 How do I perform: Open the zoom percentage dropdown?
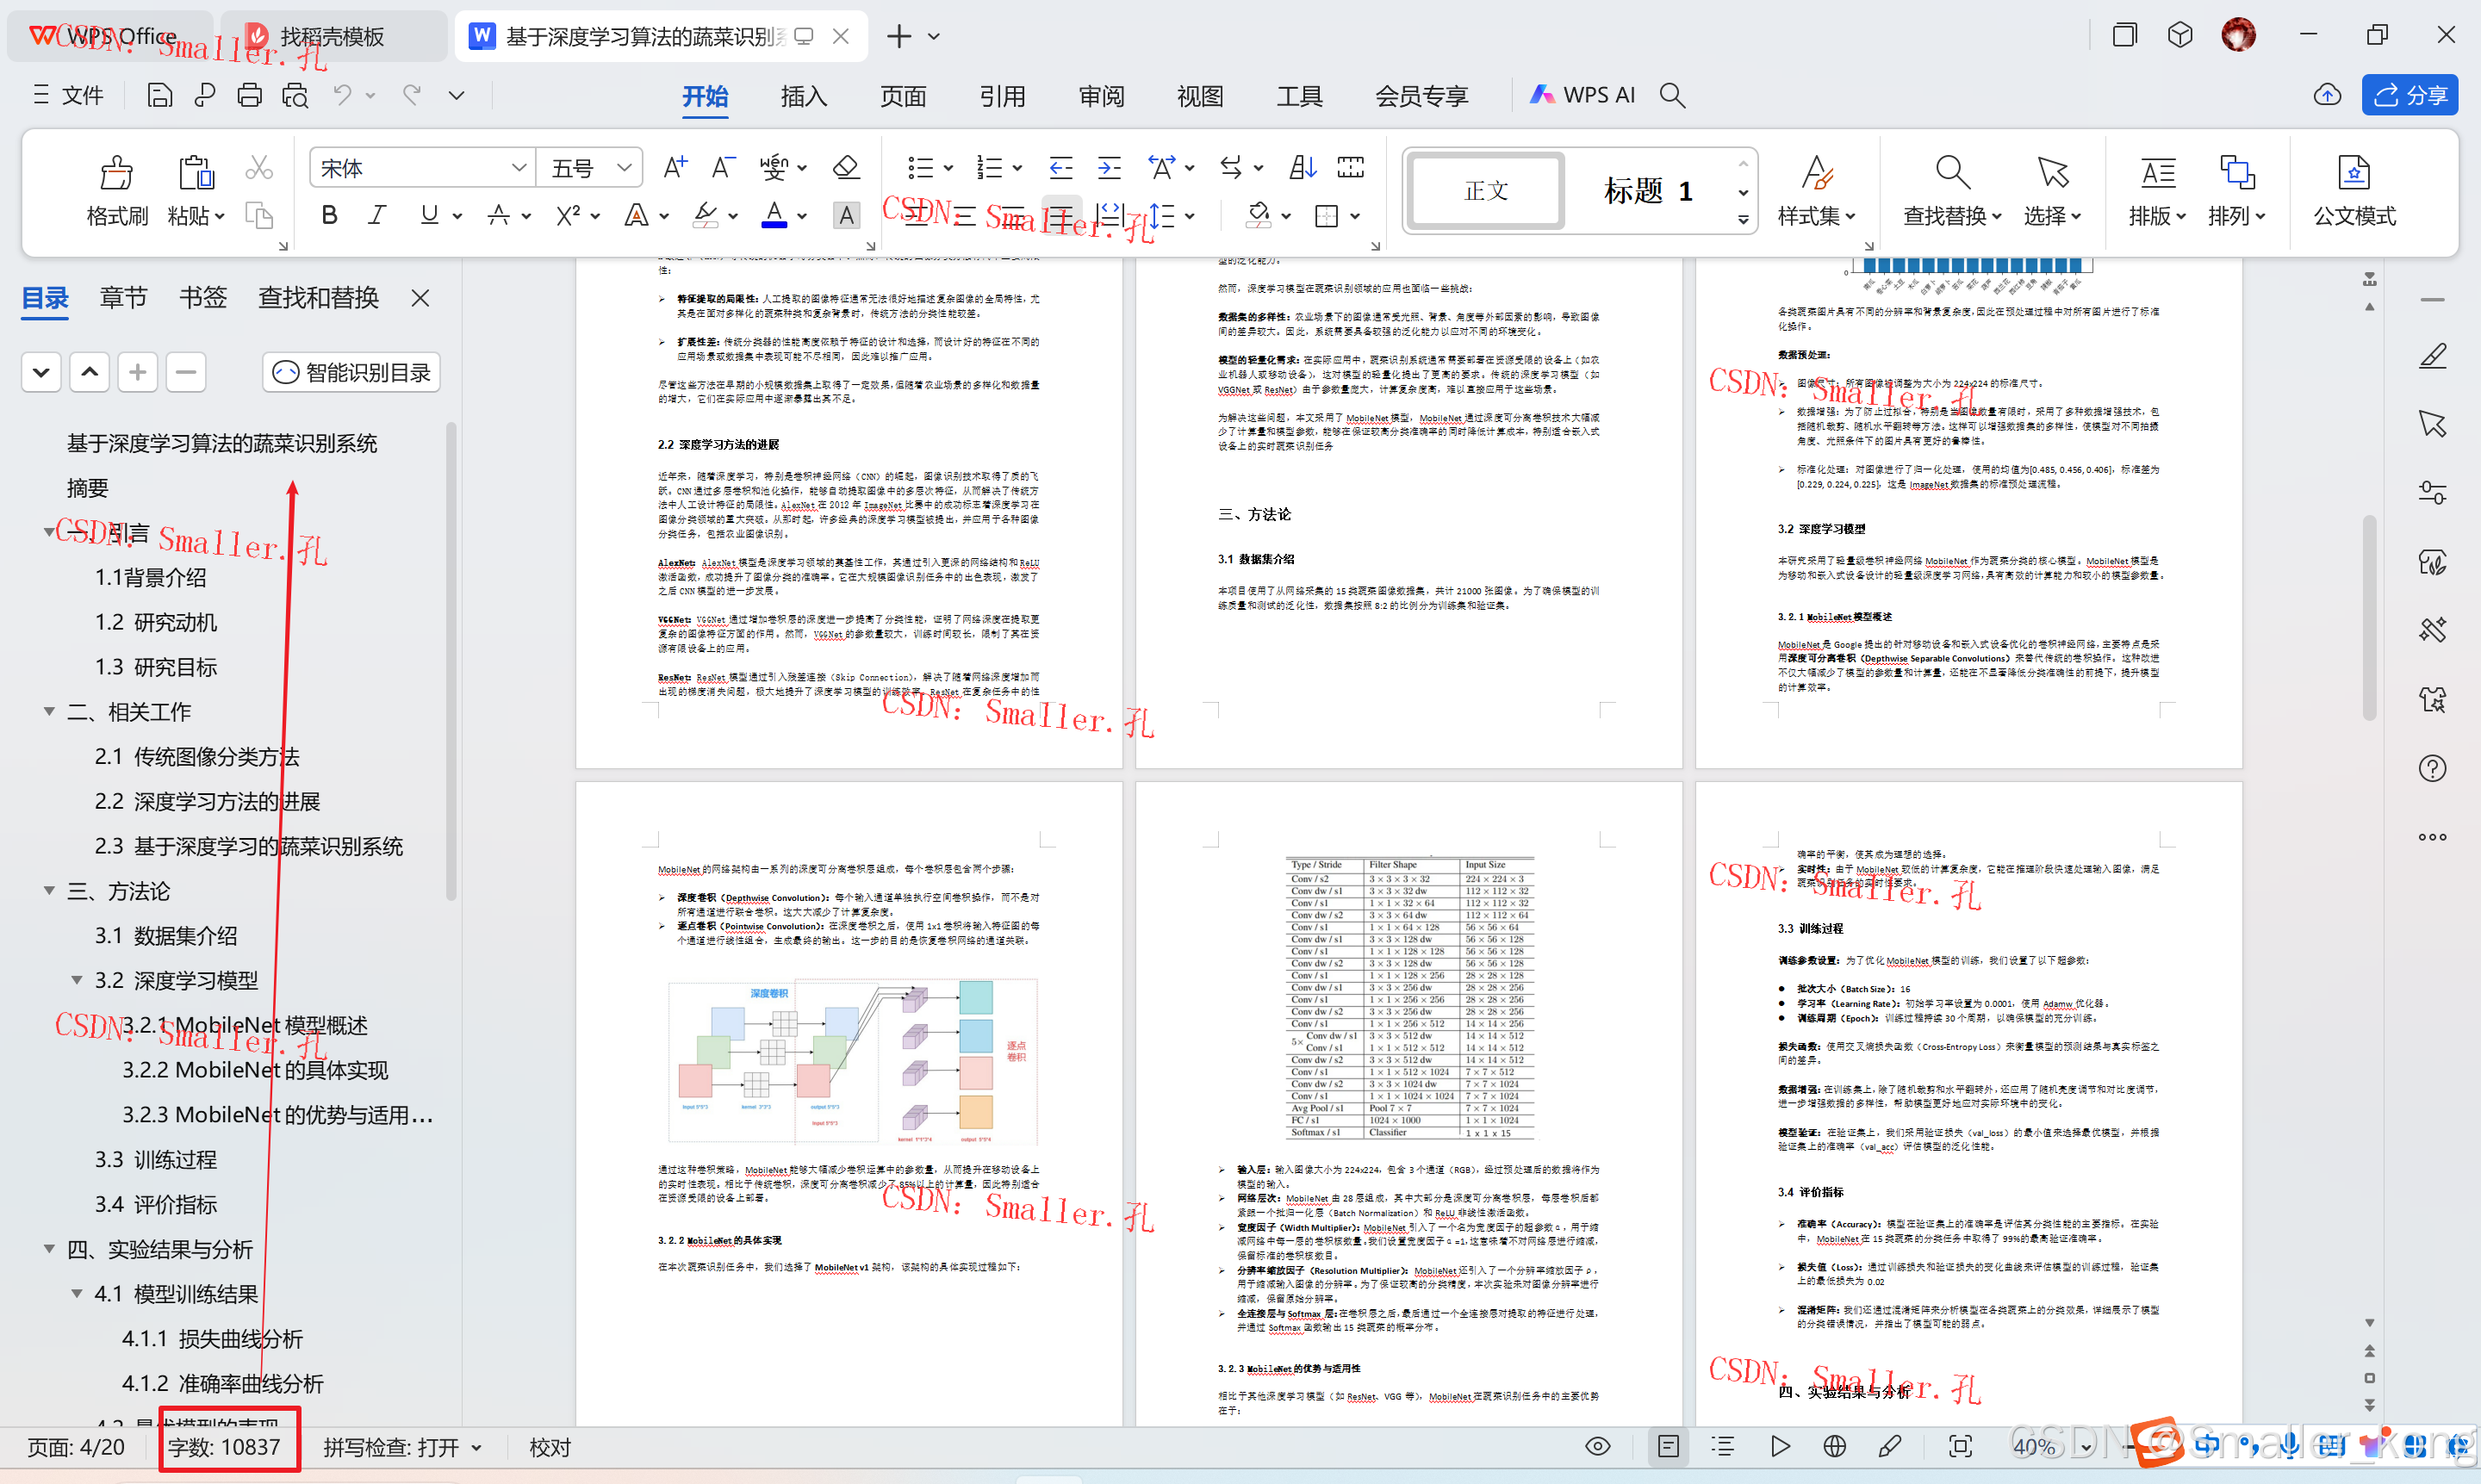coord(2086,1447)
